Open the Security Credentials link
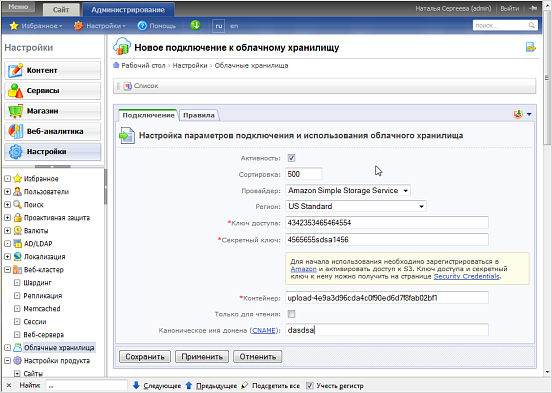 pyautogui.click(x=466, y=276)
